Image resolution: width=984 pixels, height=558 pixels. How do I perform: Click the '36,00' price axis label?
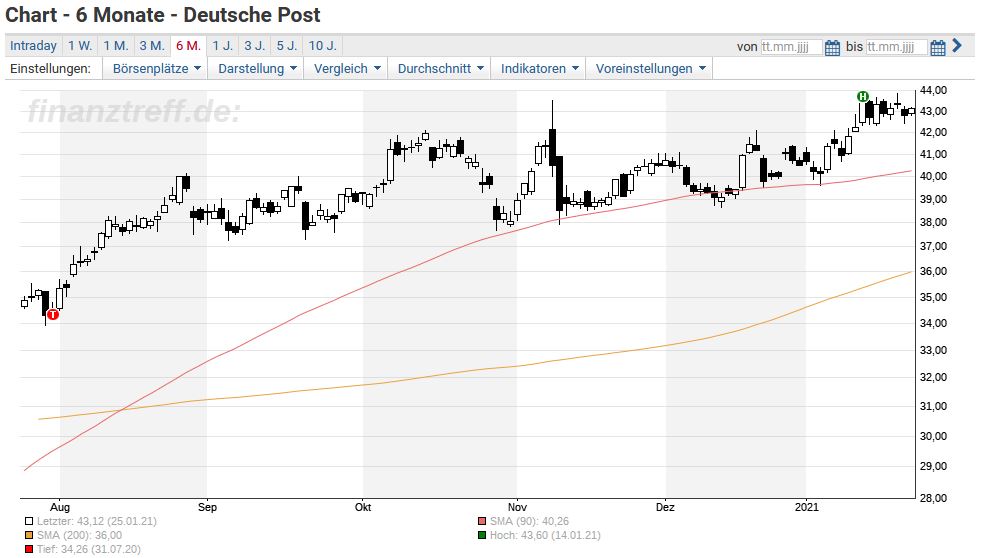tap(933, 272)
